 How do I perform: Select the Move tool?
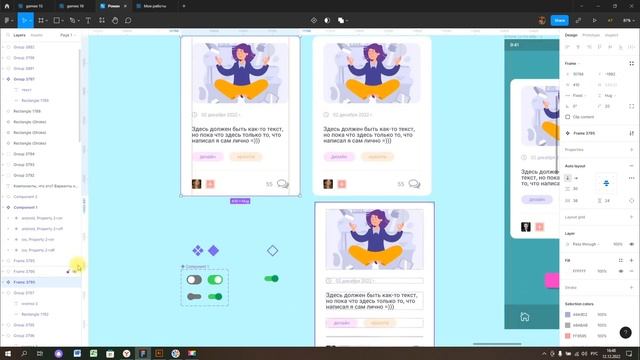[x=24, y=20]
